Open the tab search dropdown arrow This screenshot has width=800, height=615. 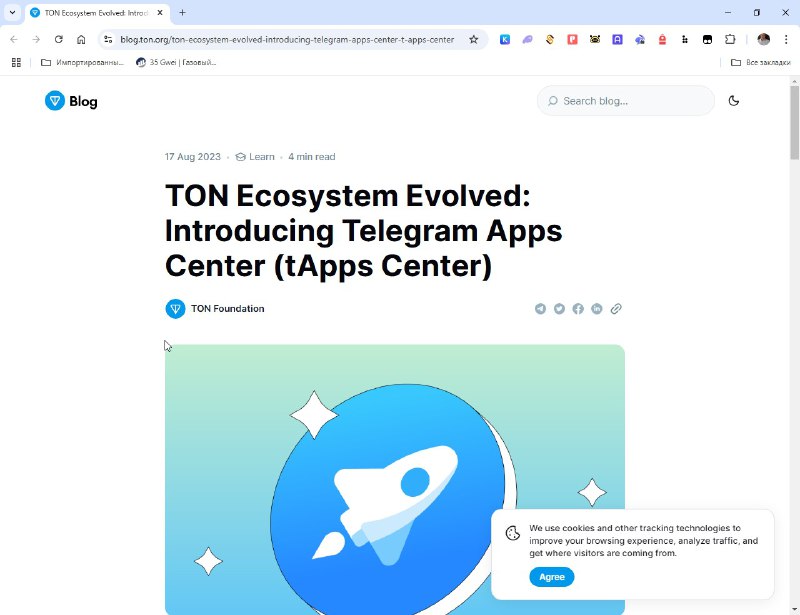12,12
